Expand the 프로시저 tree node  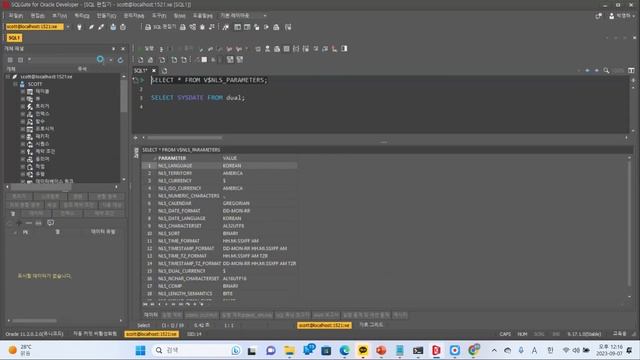23,129
